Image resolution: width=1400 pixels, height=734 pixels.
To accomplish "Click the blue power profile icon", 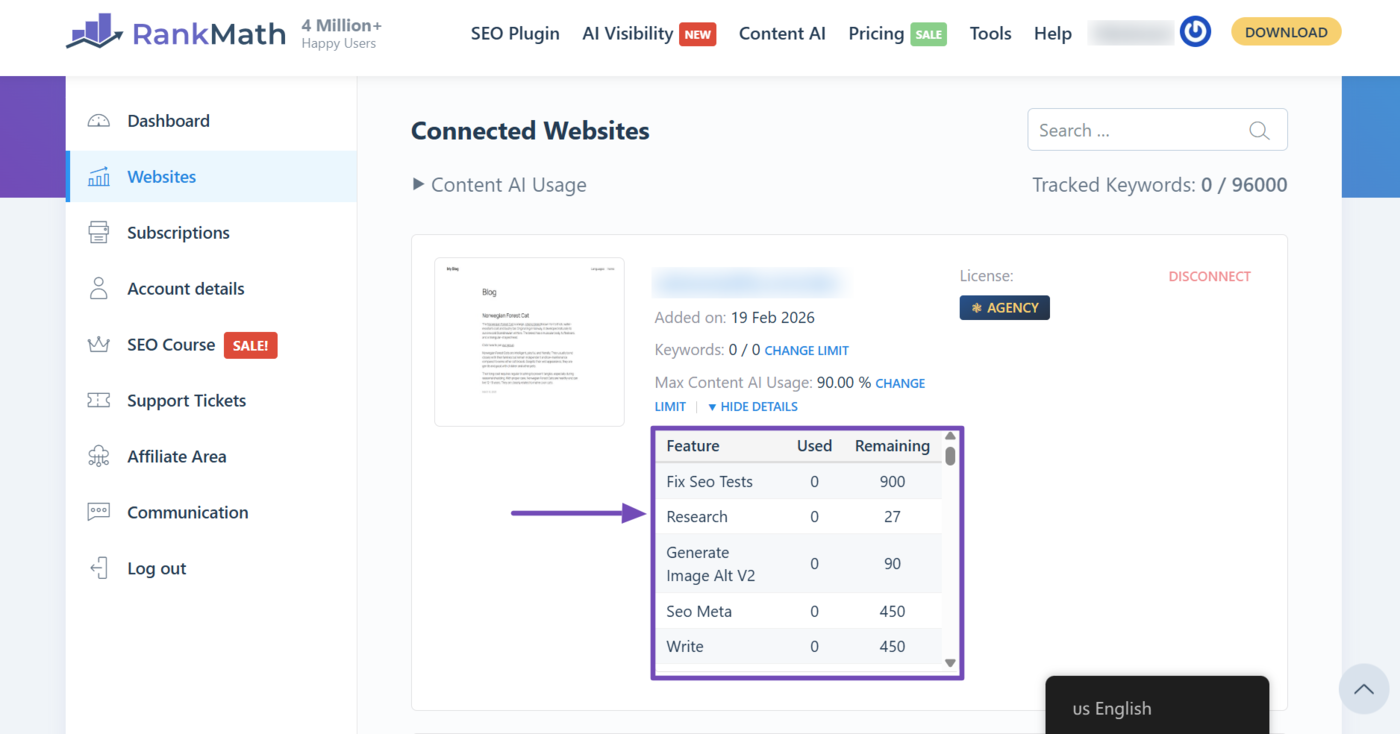I will (x=1195, y=32).
